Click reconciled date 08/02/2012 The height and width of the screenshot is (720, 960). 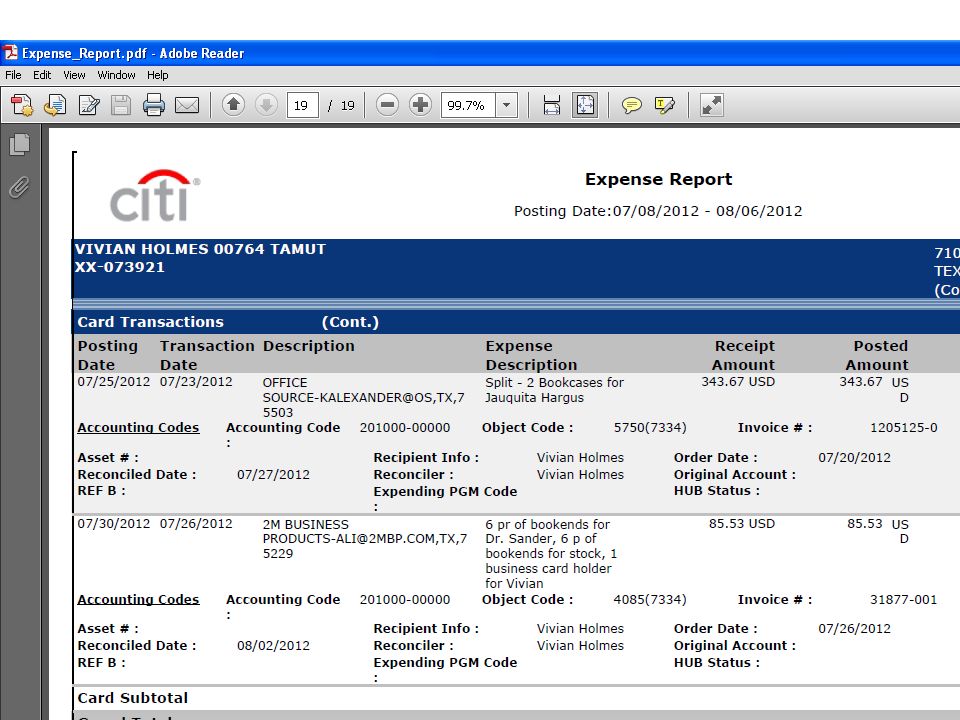[x=273, y=645]
